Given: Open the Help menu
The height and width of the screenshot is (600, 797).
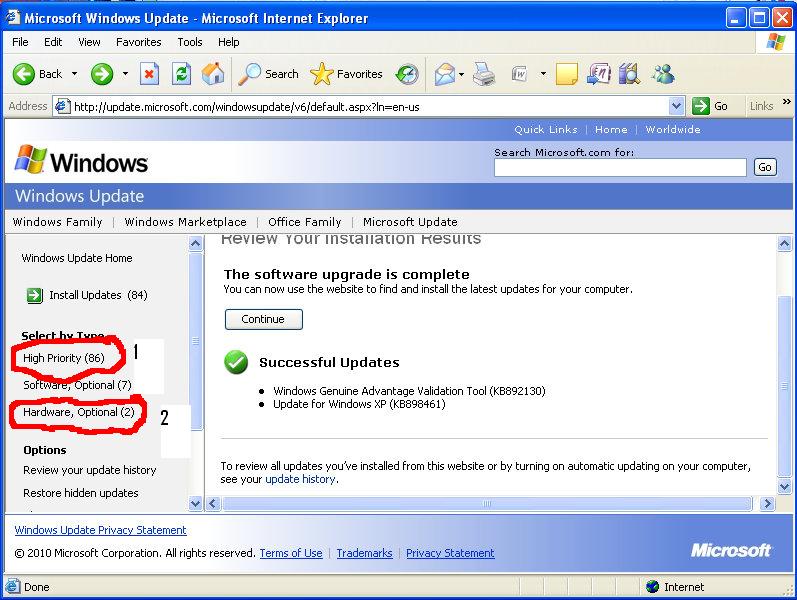Looking at the screenshot, I should [x=228, y=42].
